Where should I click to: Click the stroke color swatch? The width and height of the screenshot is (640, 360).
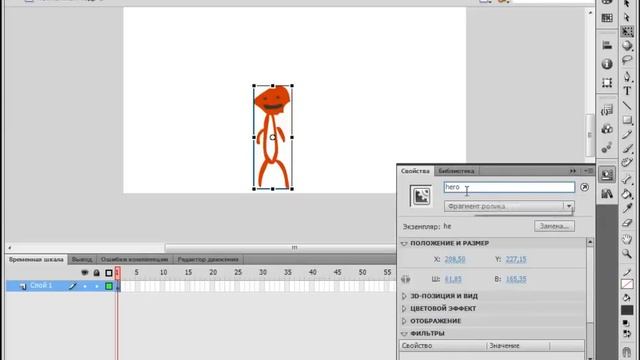tap(627, 284)
